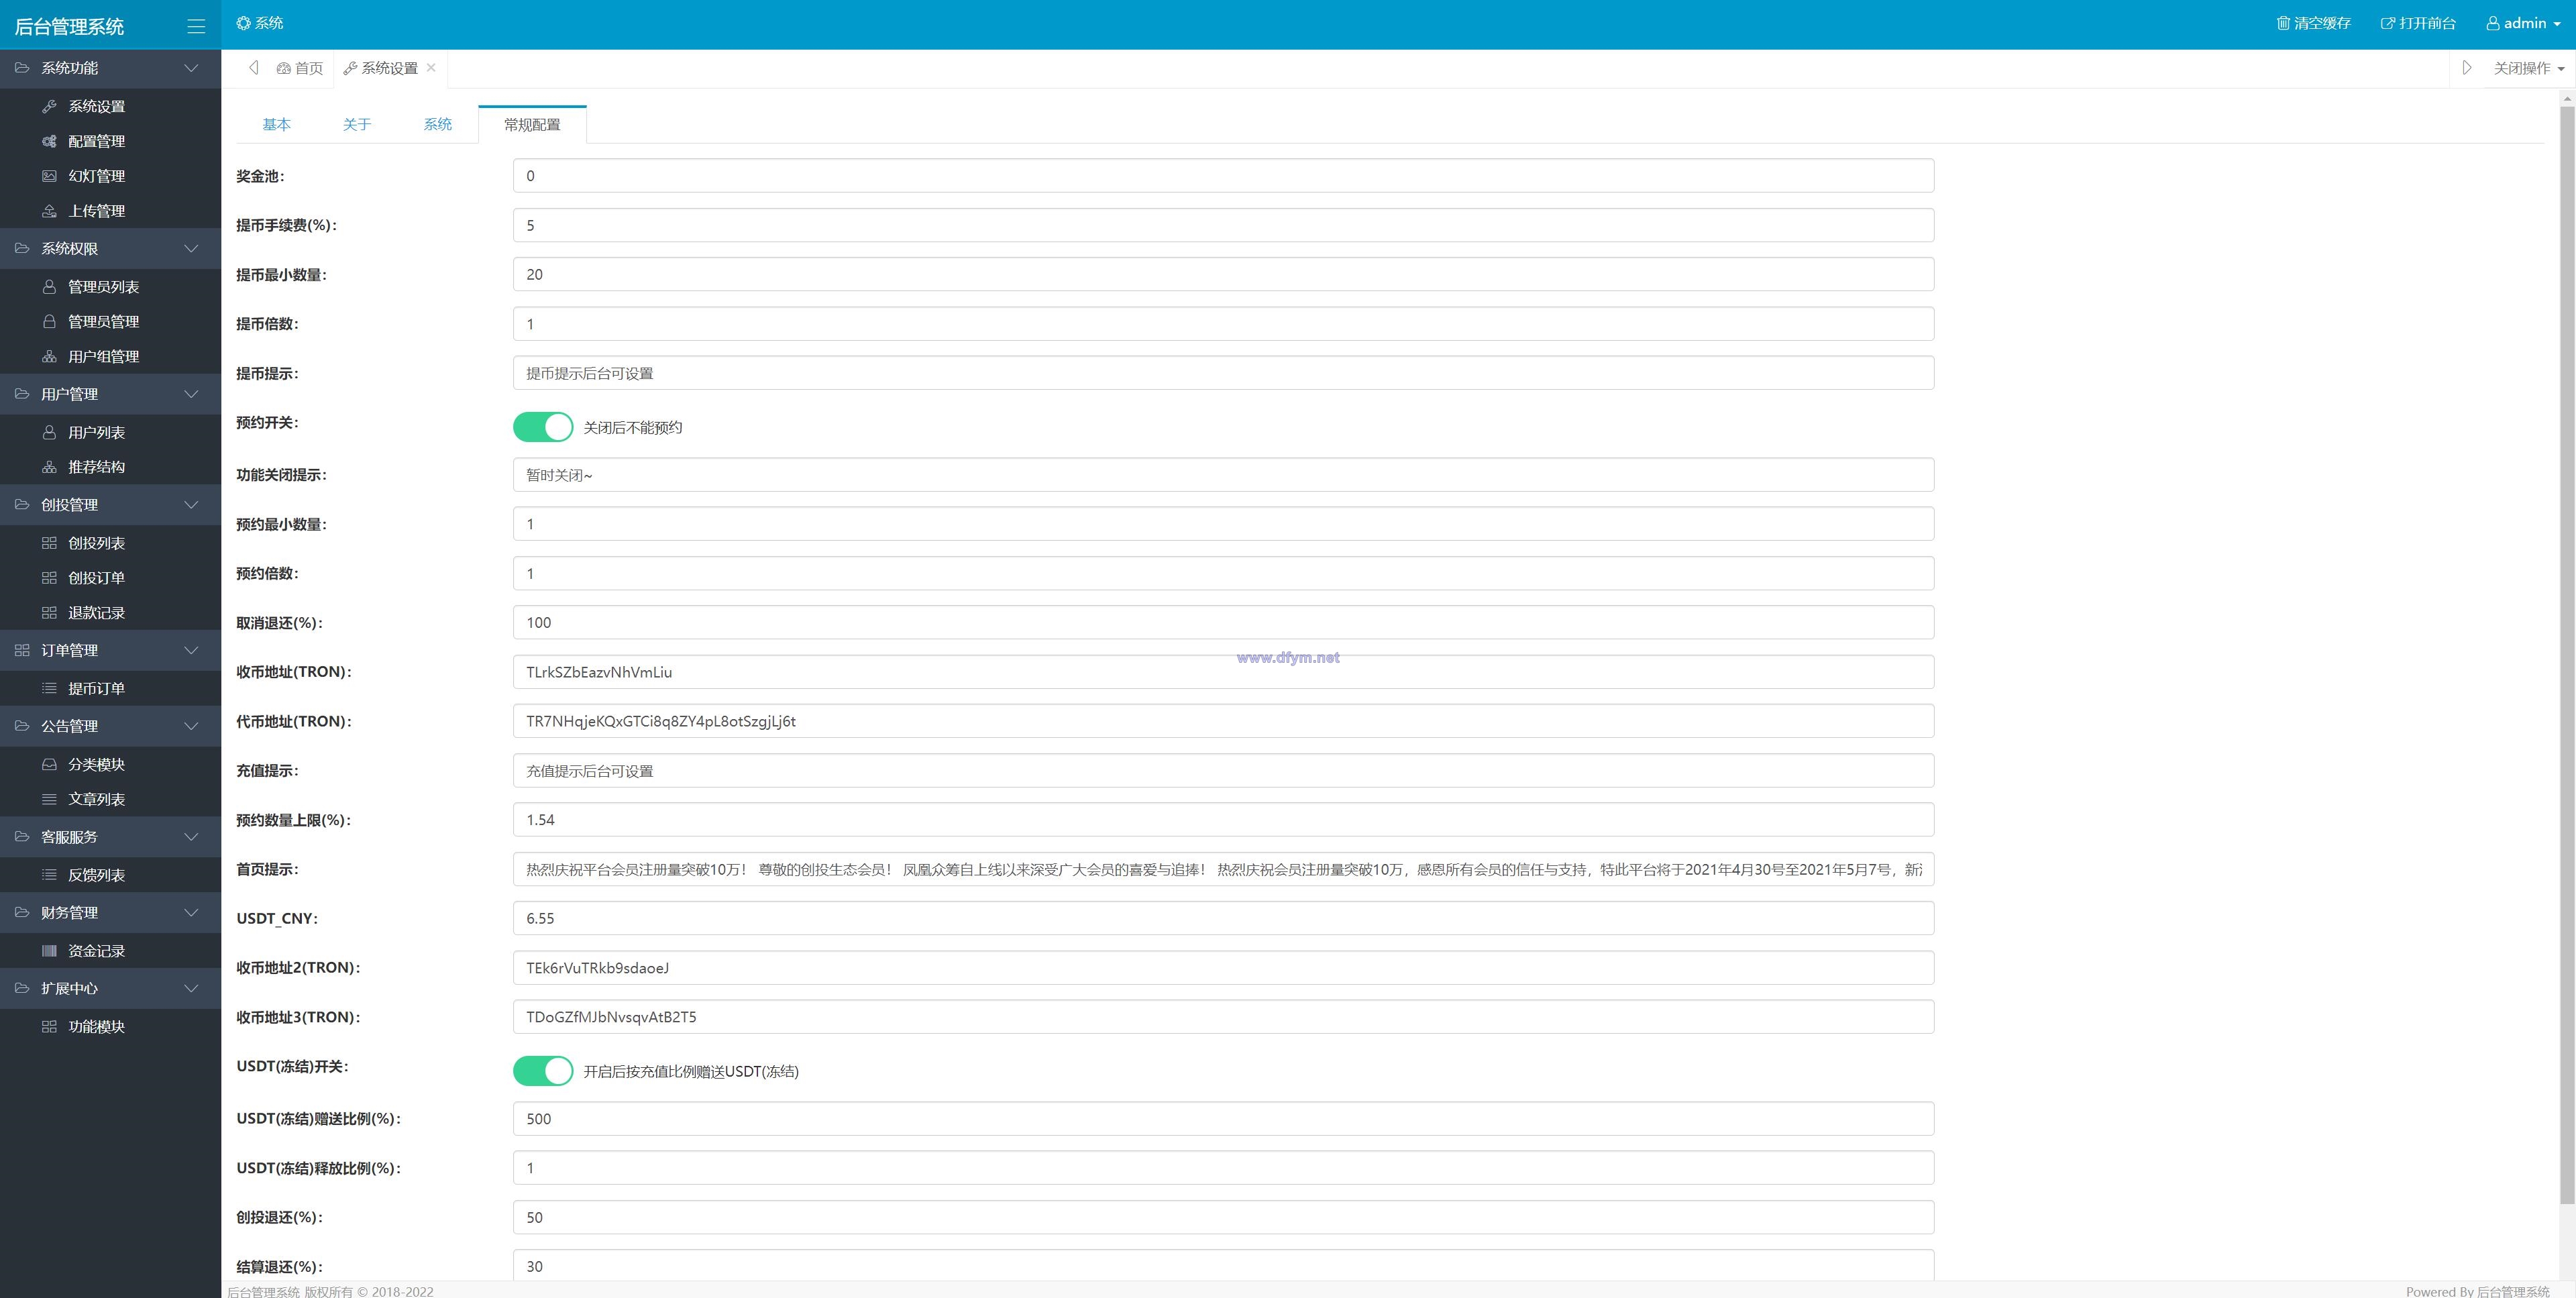Click the right arrow to scroll tabs forward
The height and width of the screenshot is (1298, 2576).
coord(2467,68)
